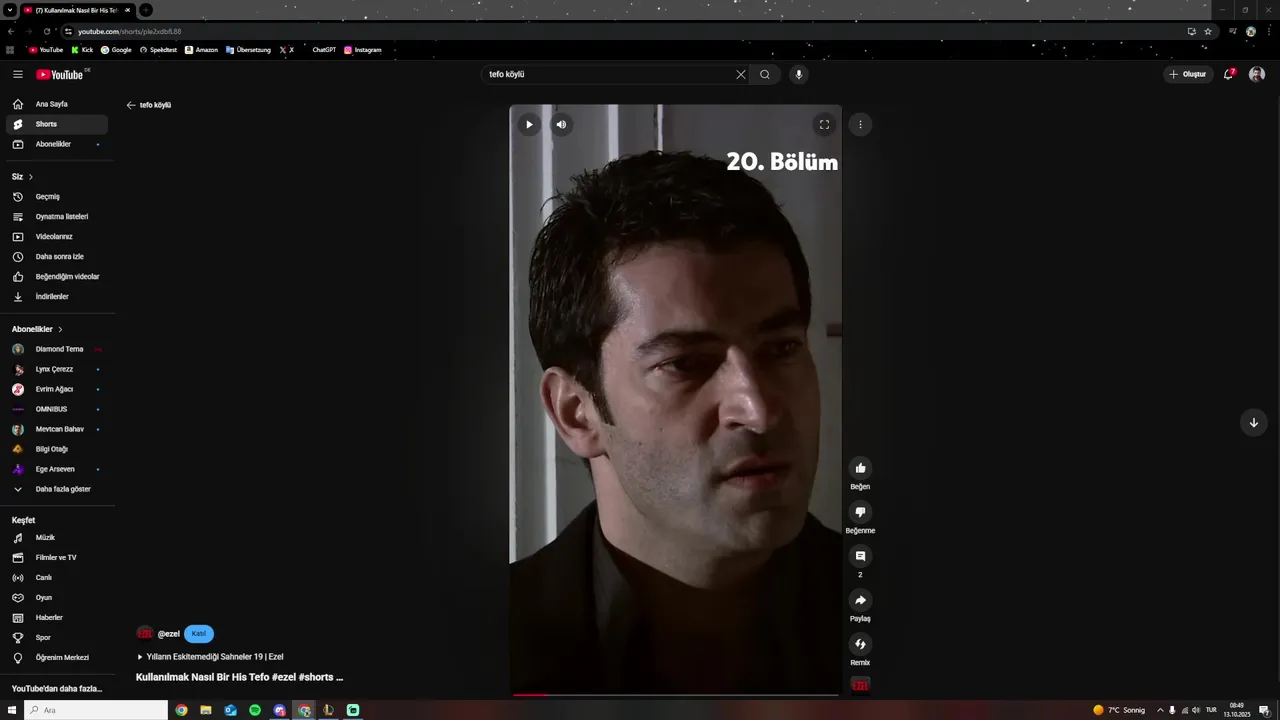Open Windows Start menu

tap(12, 710)
